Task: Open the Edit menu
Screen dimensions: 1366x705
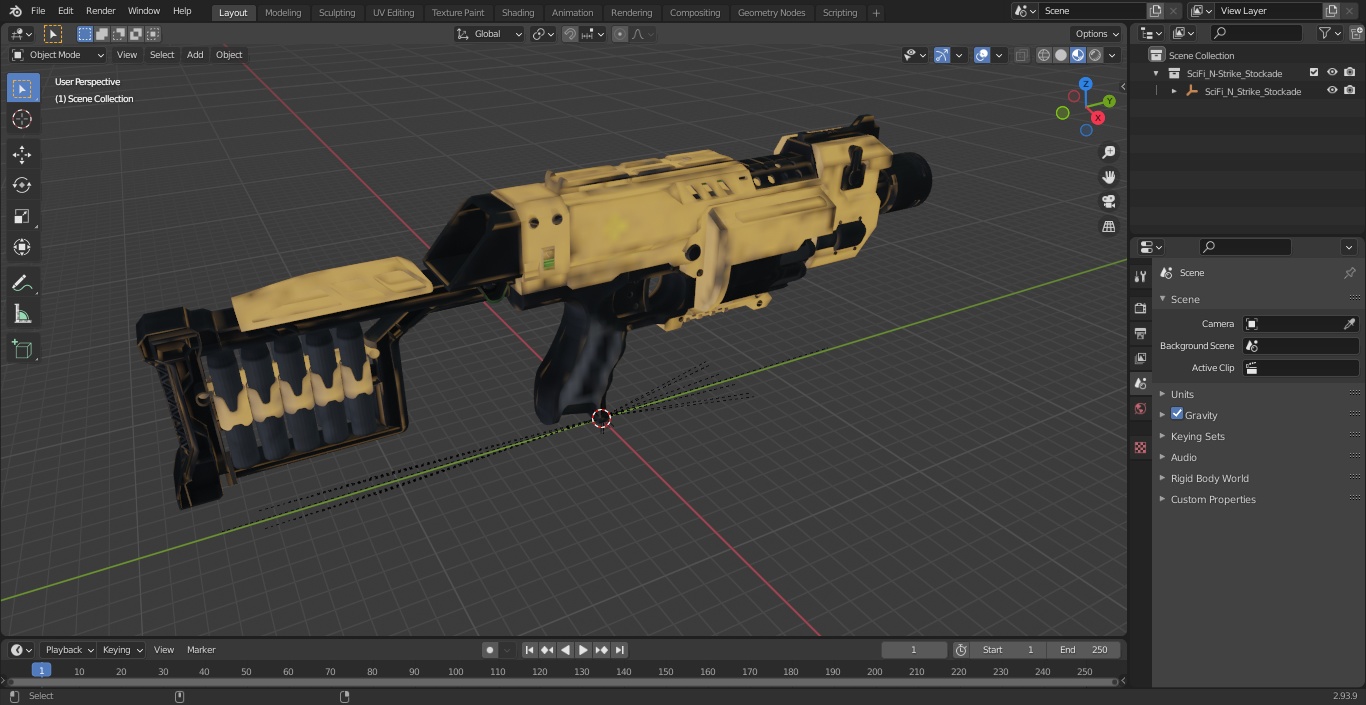Action: coord(65,11)
